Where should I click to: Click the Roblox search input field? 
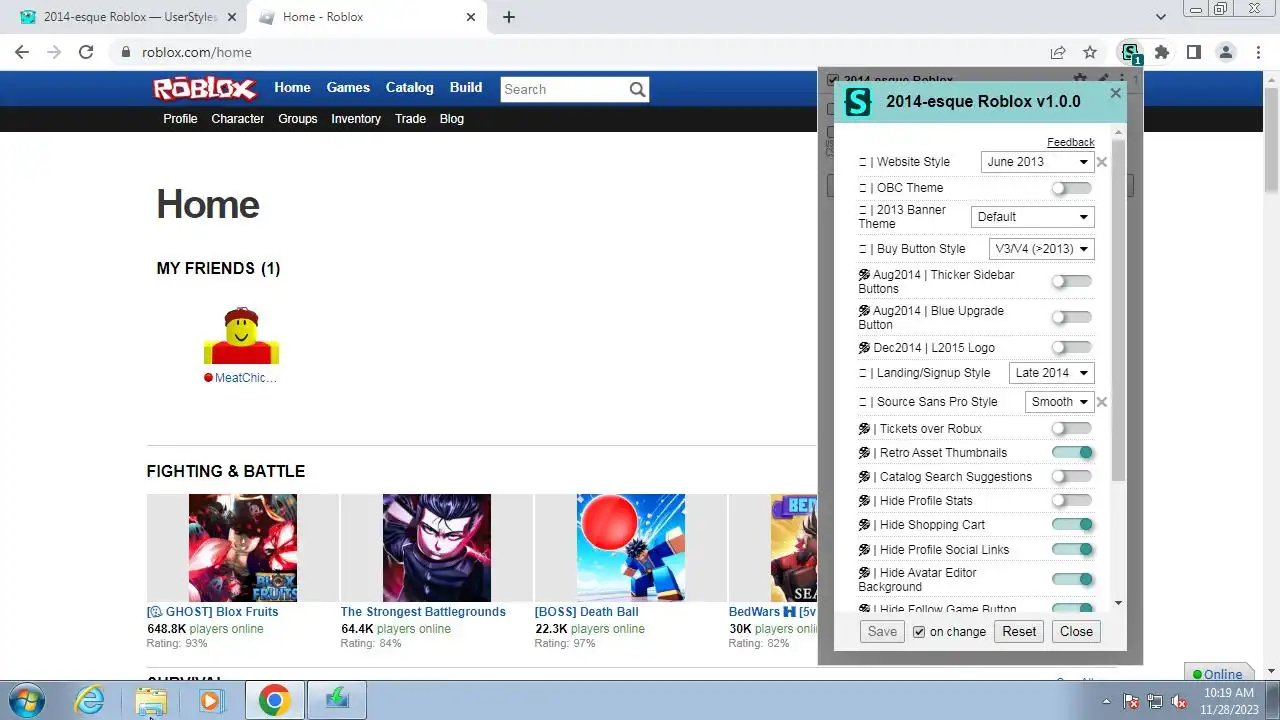pyautogui.click(x=564, y=89)
